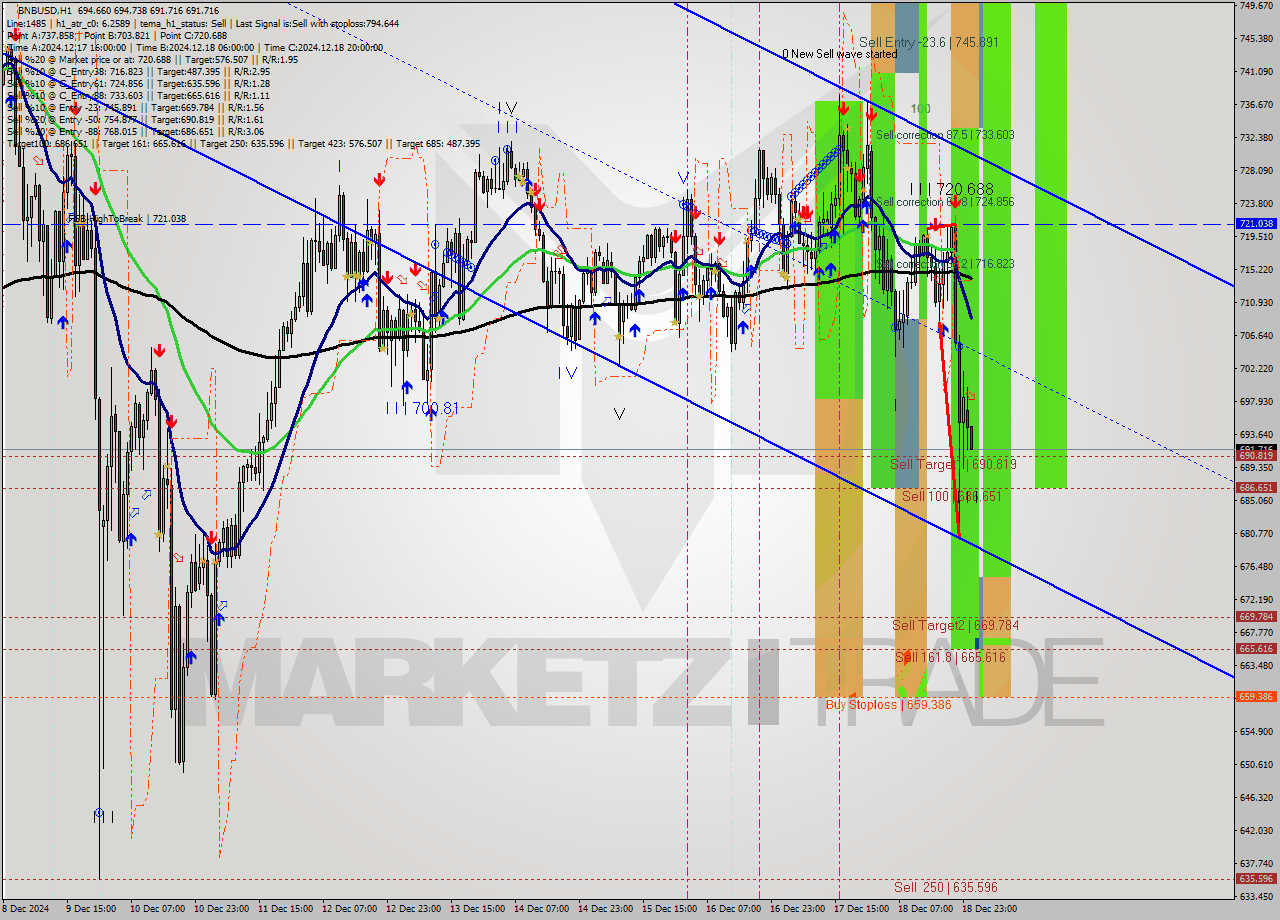The width and height of the screenshot is (1280, 920).
Task: Click the orange 659.386 price axis tag
Action: pyautogui.click(x=1256, y=697)
